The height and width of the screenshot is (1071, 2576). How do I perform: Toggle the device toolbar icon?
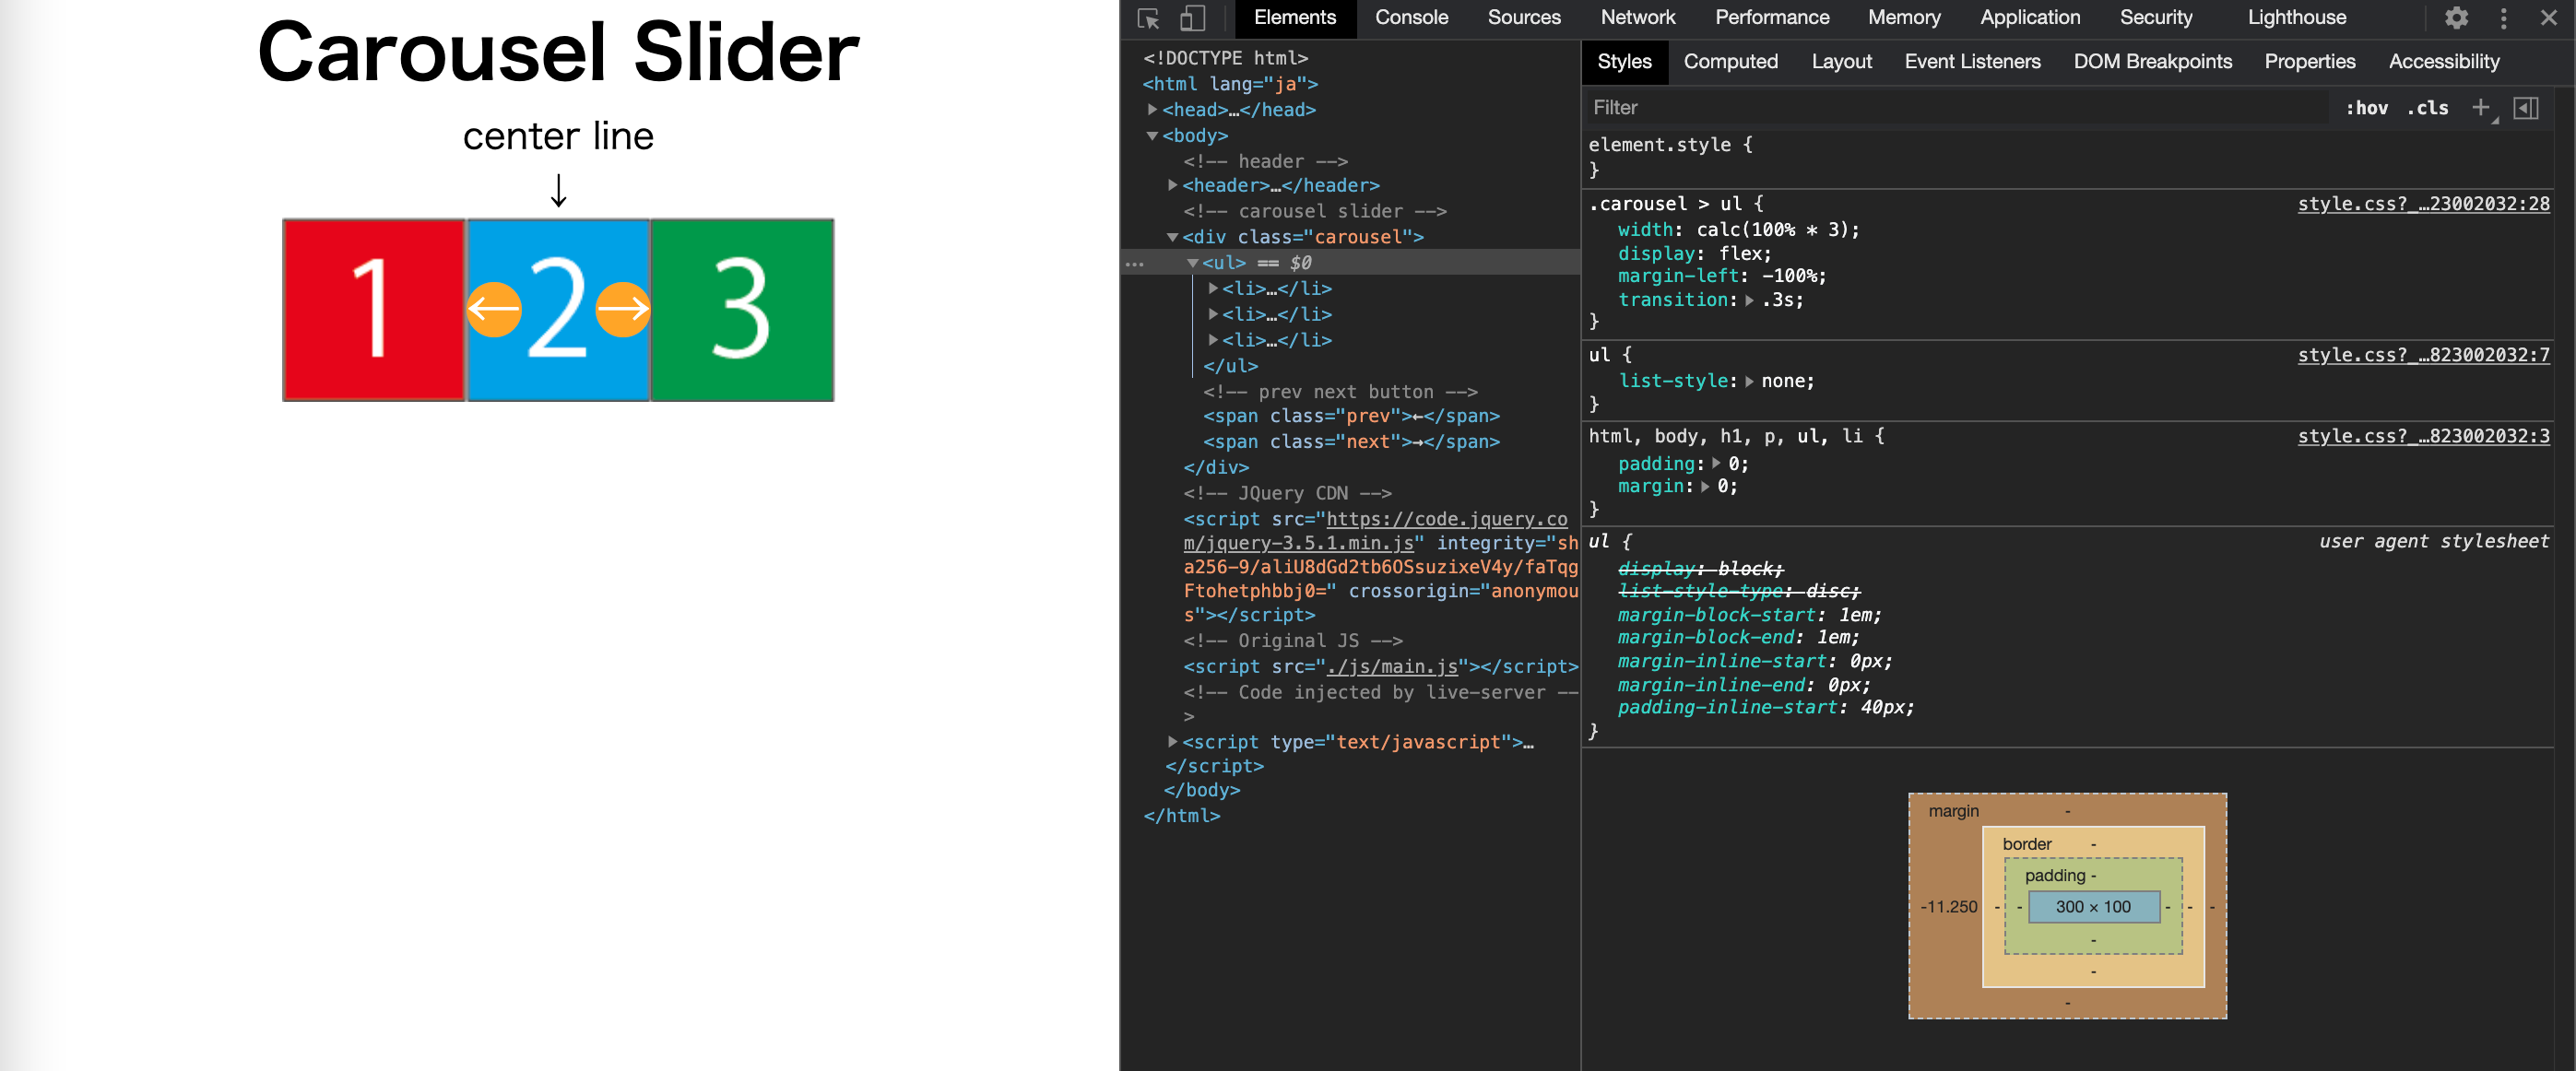click(x=1192, y=18)
